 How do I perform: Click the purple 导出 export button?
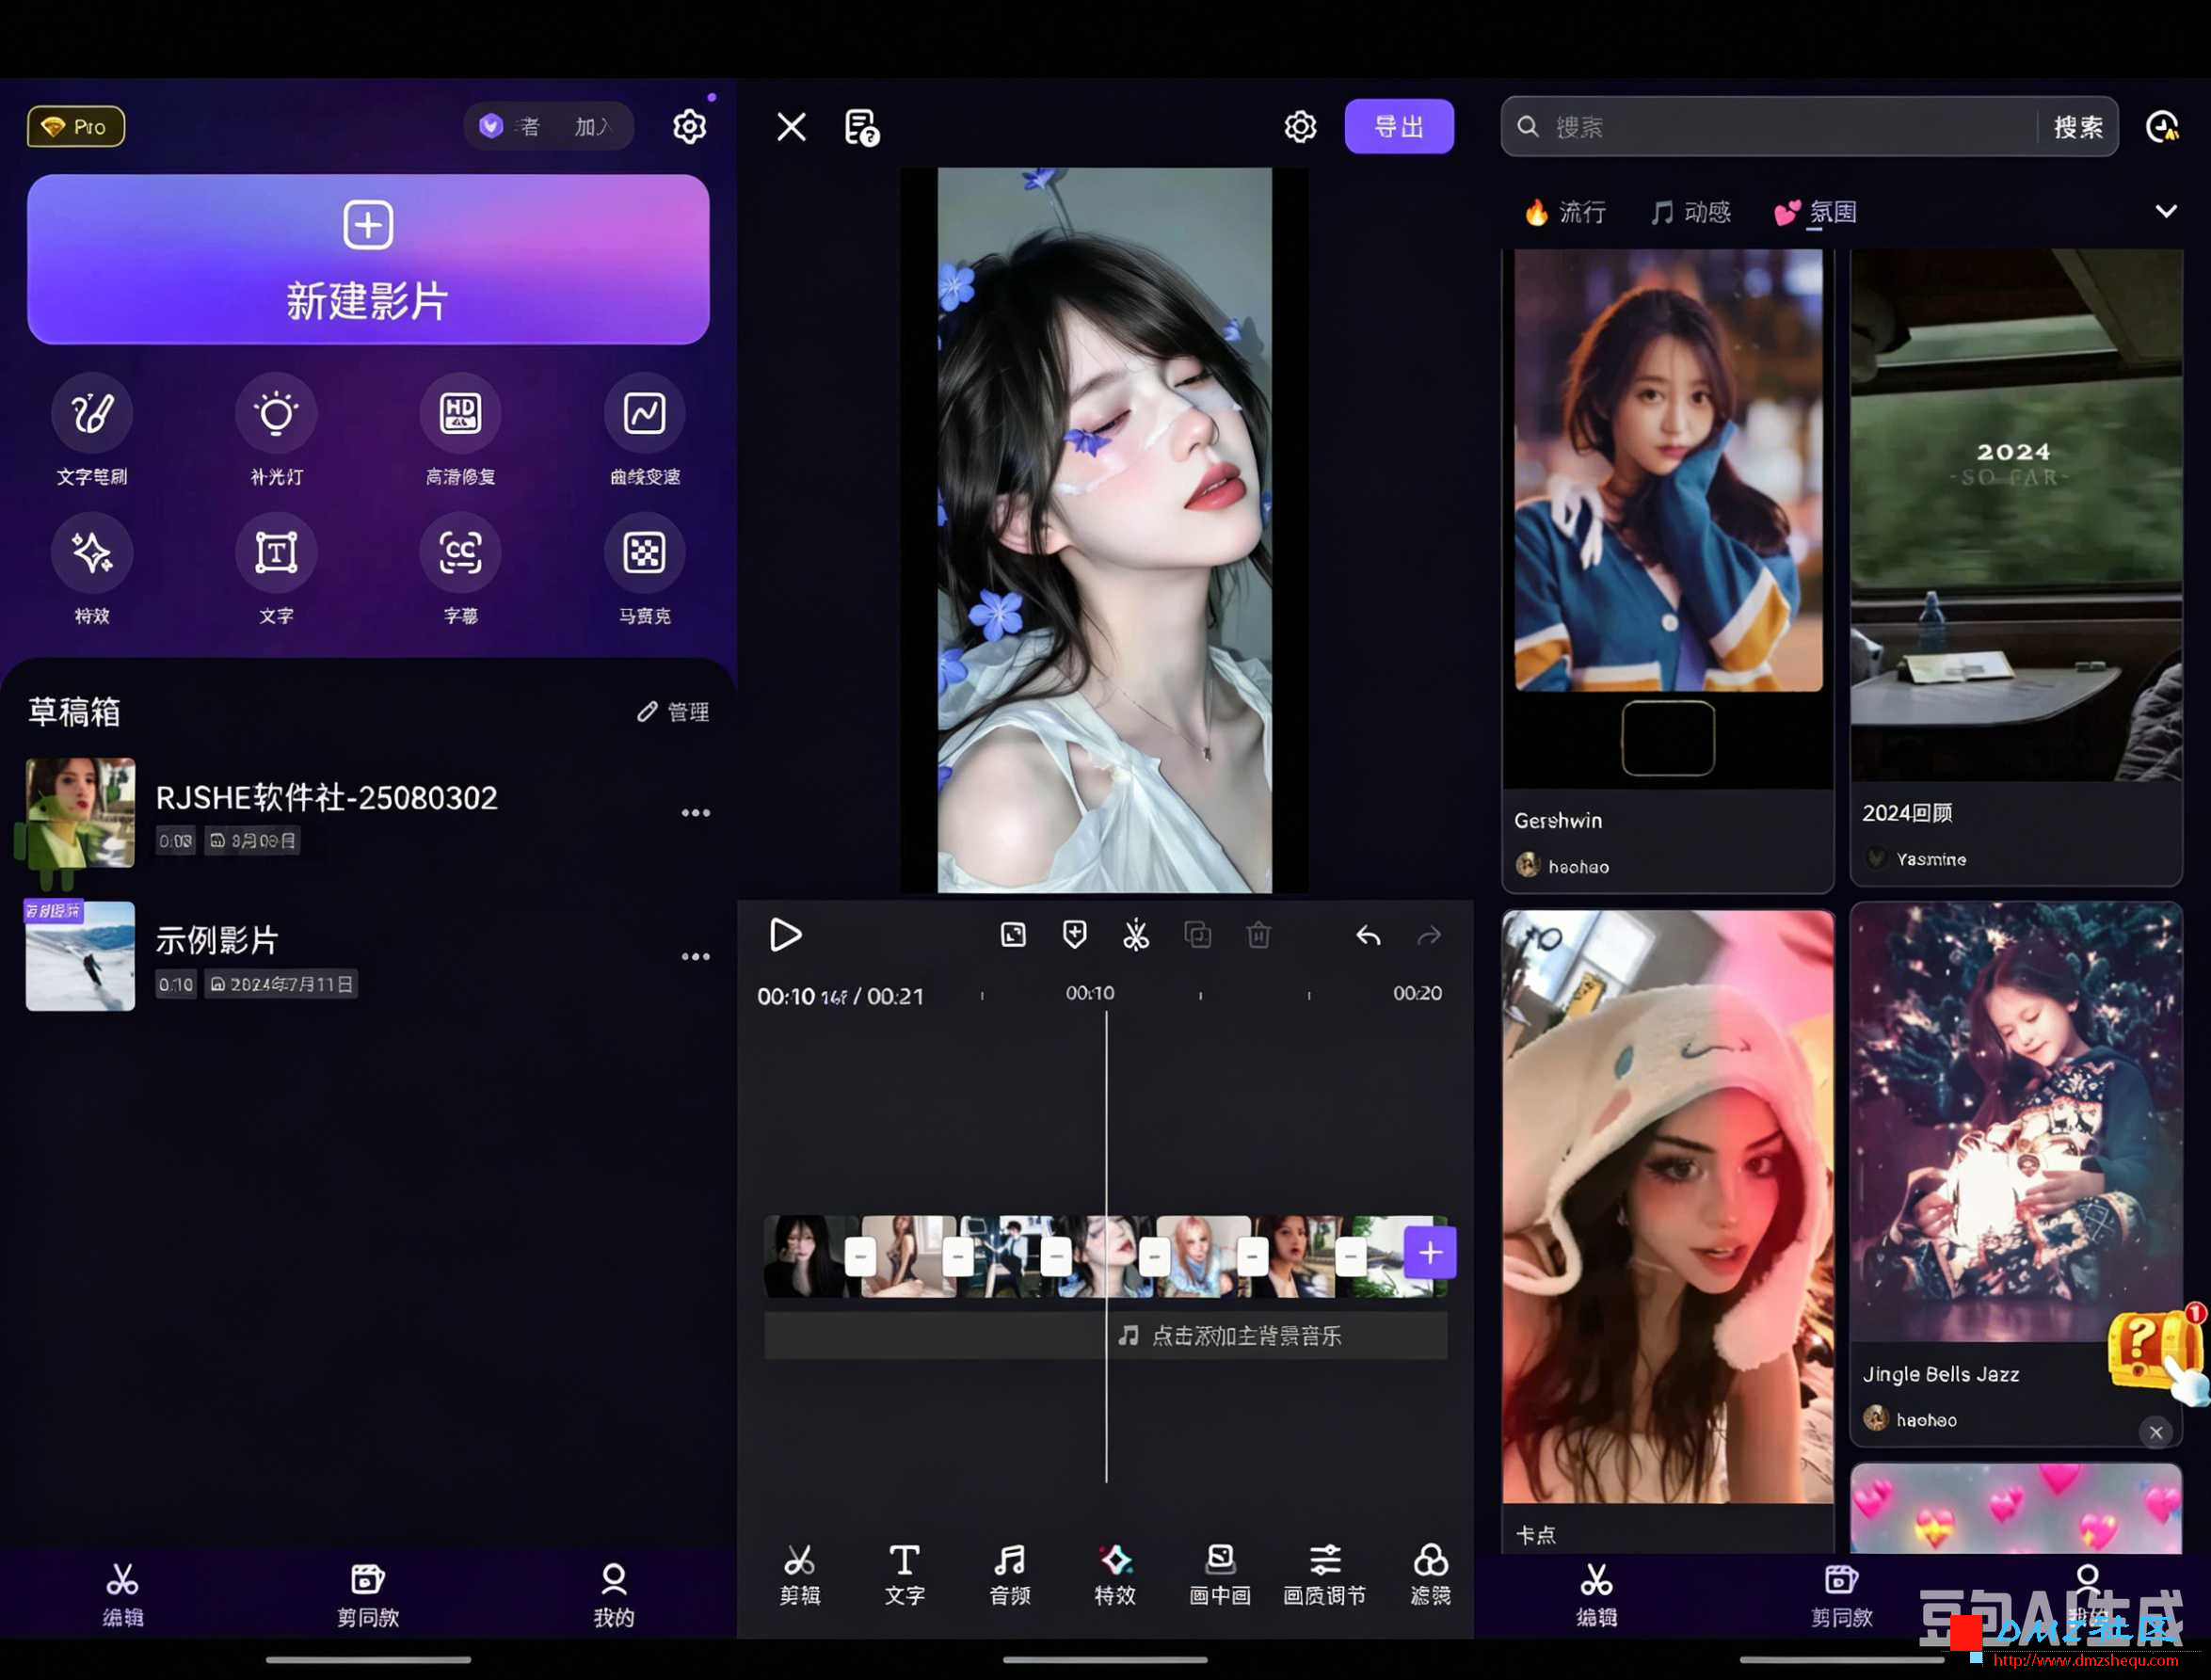[x=1399, y=126]
